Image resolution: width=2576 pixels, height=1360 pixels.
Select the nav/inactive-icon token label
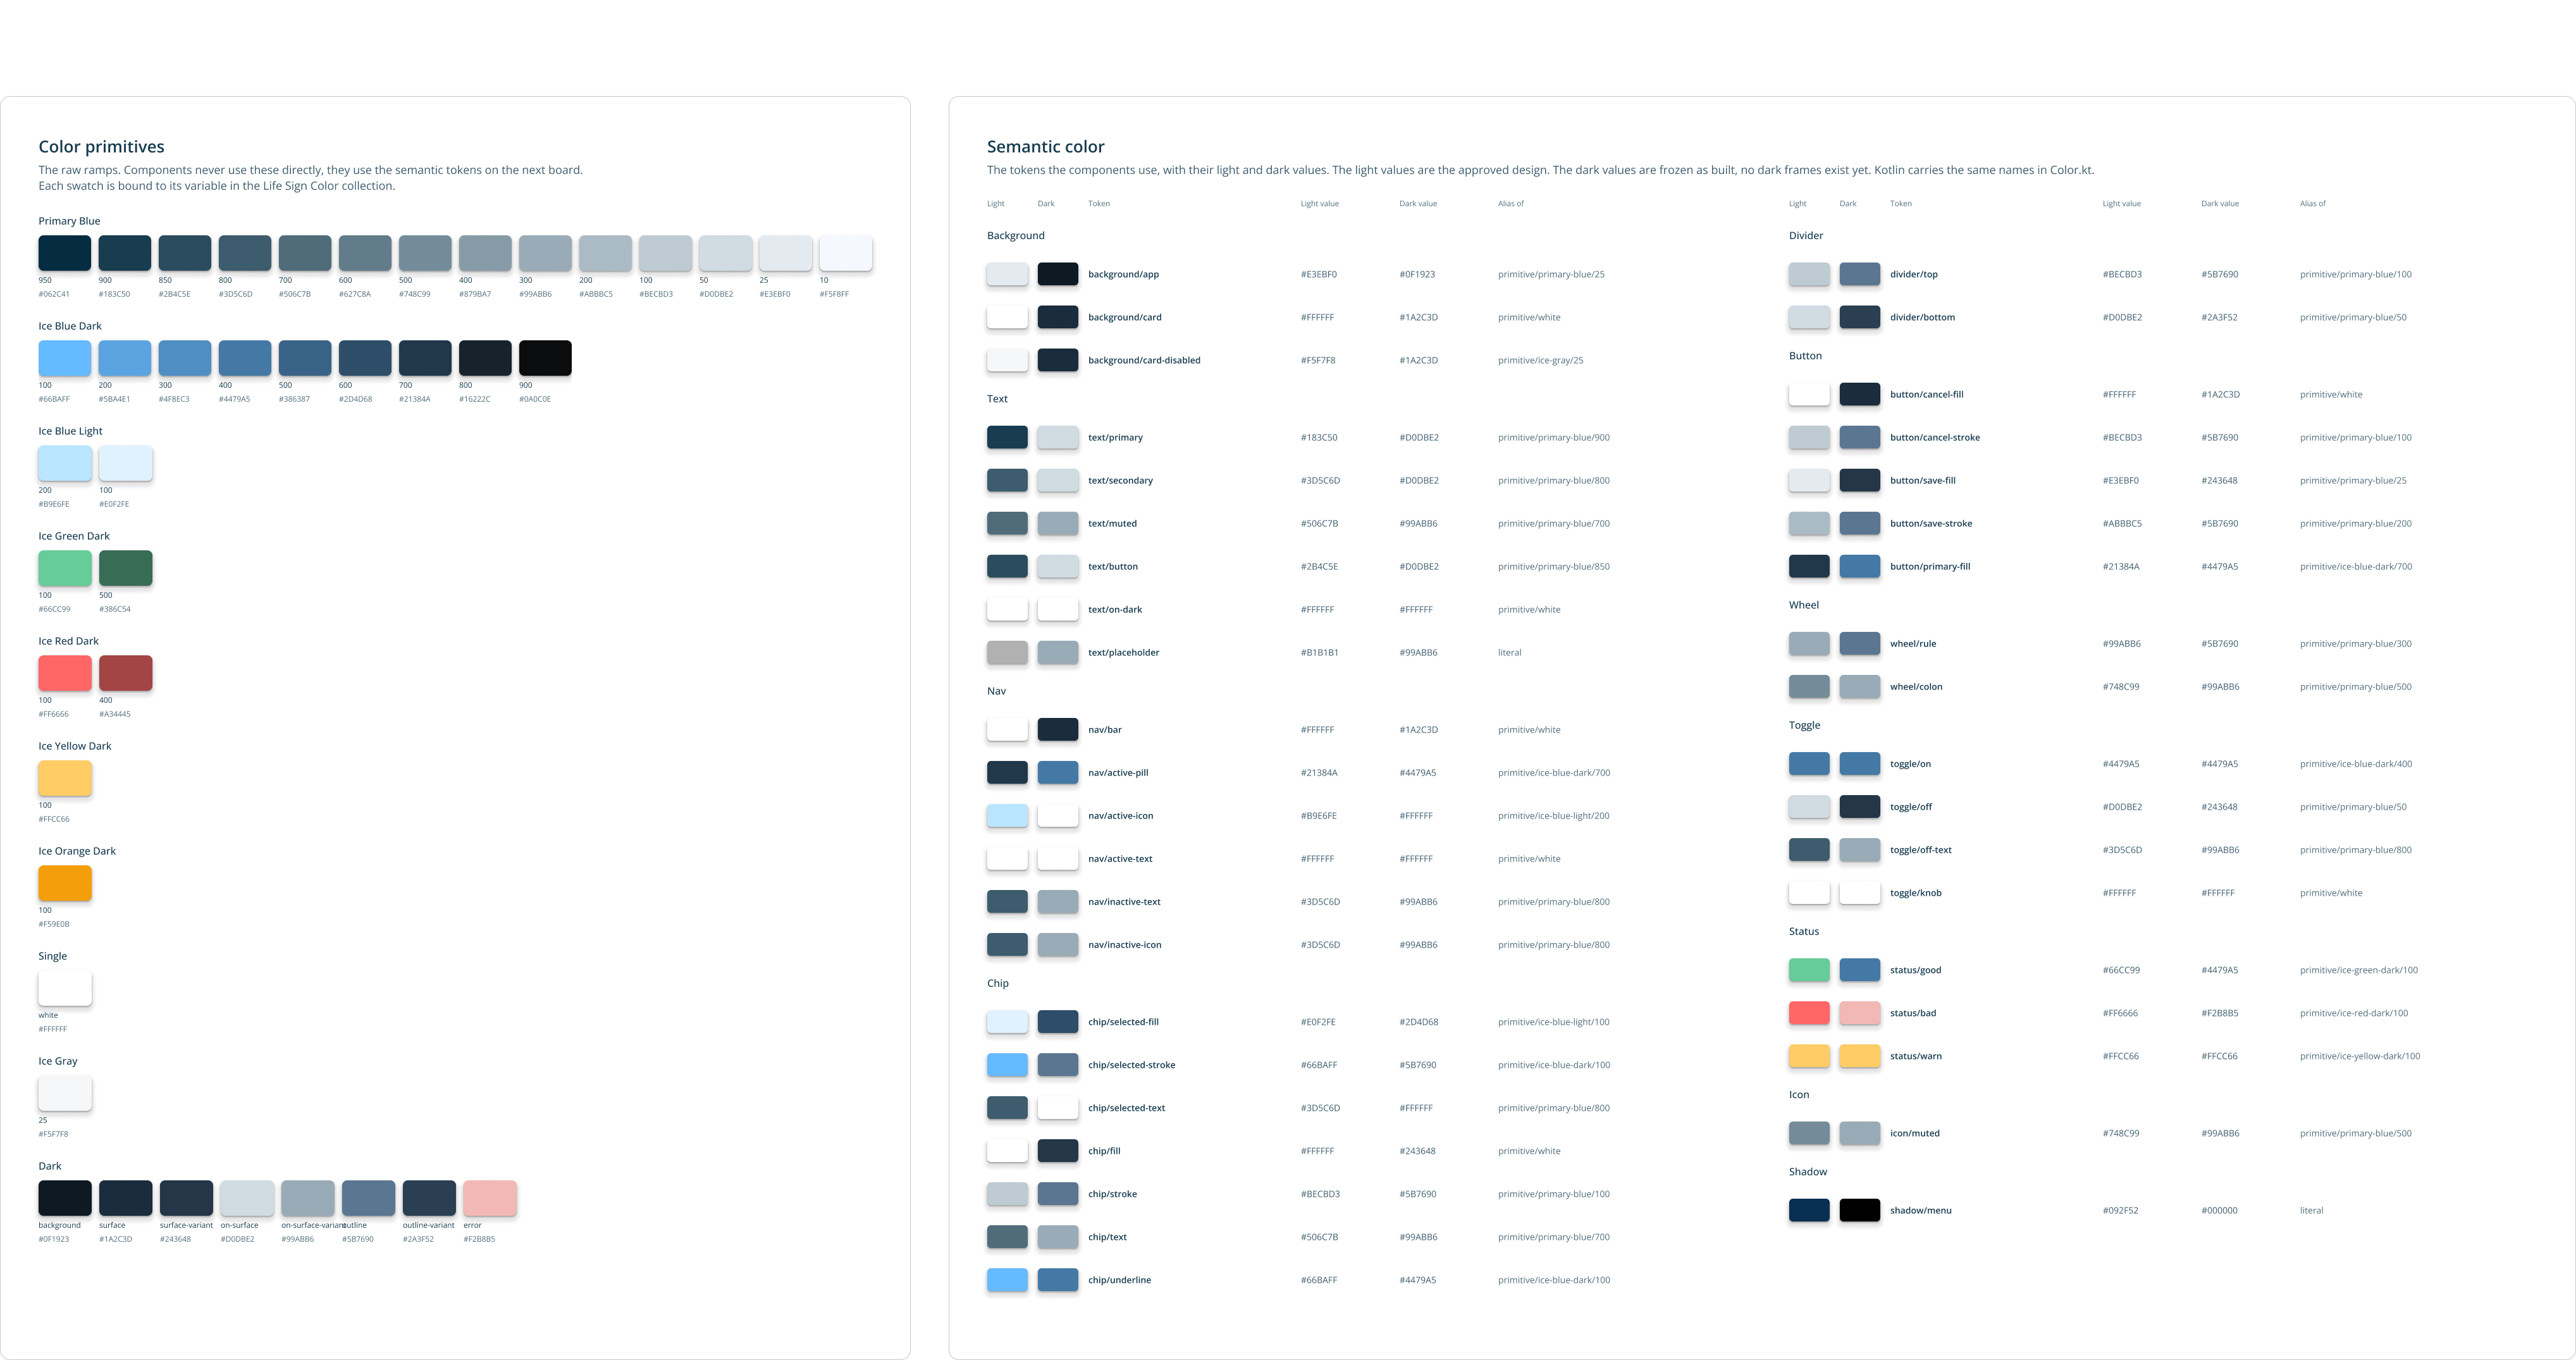tap(1124, 945)
